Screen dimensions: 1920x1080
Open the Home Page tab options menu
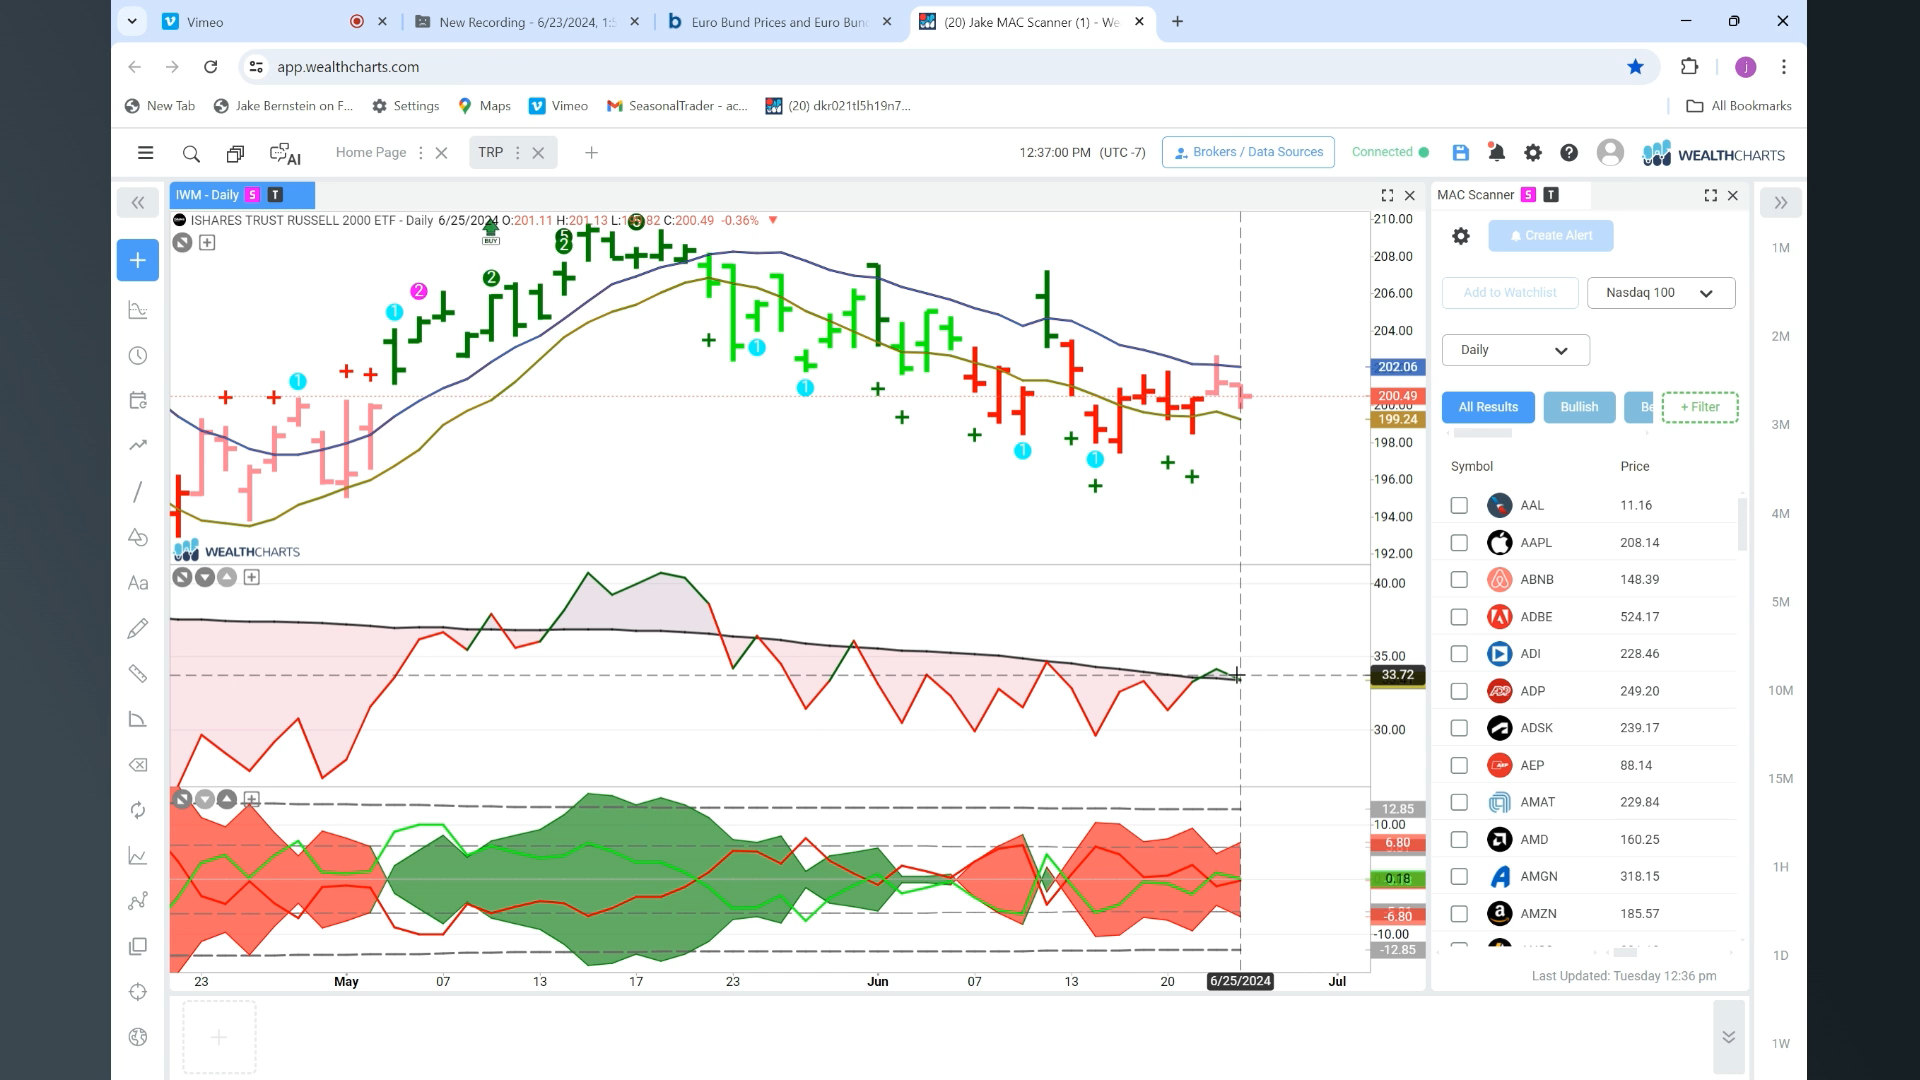pyautogui.click(x=420, y=153)
